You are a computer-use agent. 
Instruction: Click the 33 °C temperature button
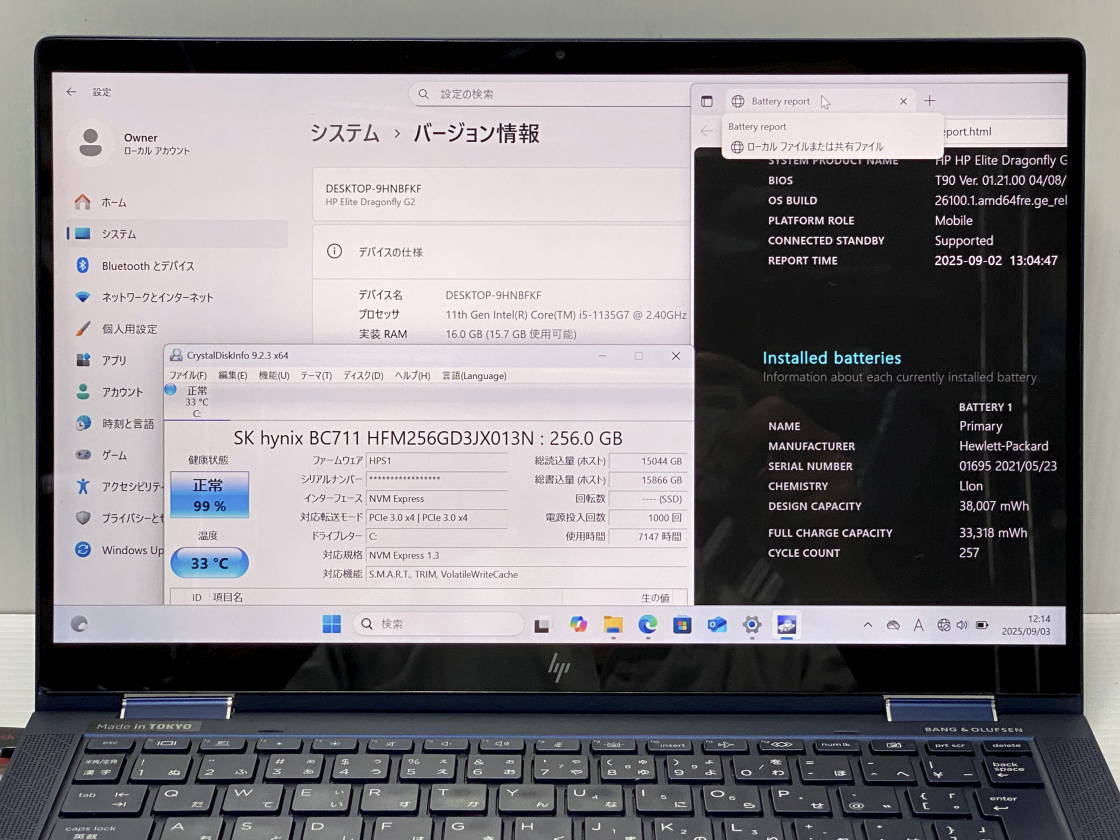209,563
